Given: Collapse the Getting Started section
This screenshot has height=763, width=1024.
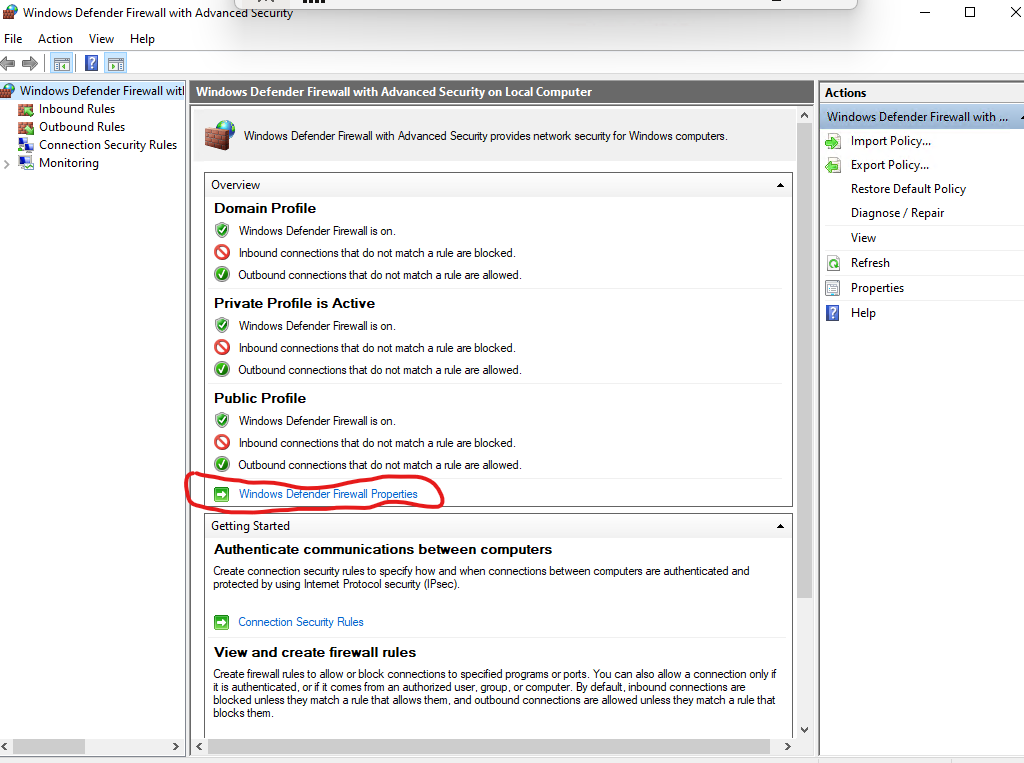Looking at the screenshot, I should click(780, 526).
